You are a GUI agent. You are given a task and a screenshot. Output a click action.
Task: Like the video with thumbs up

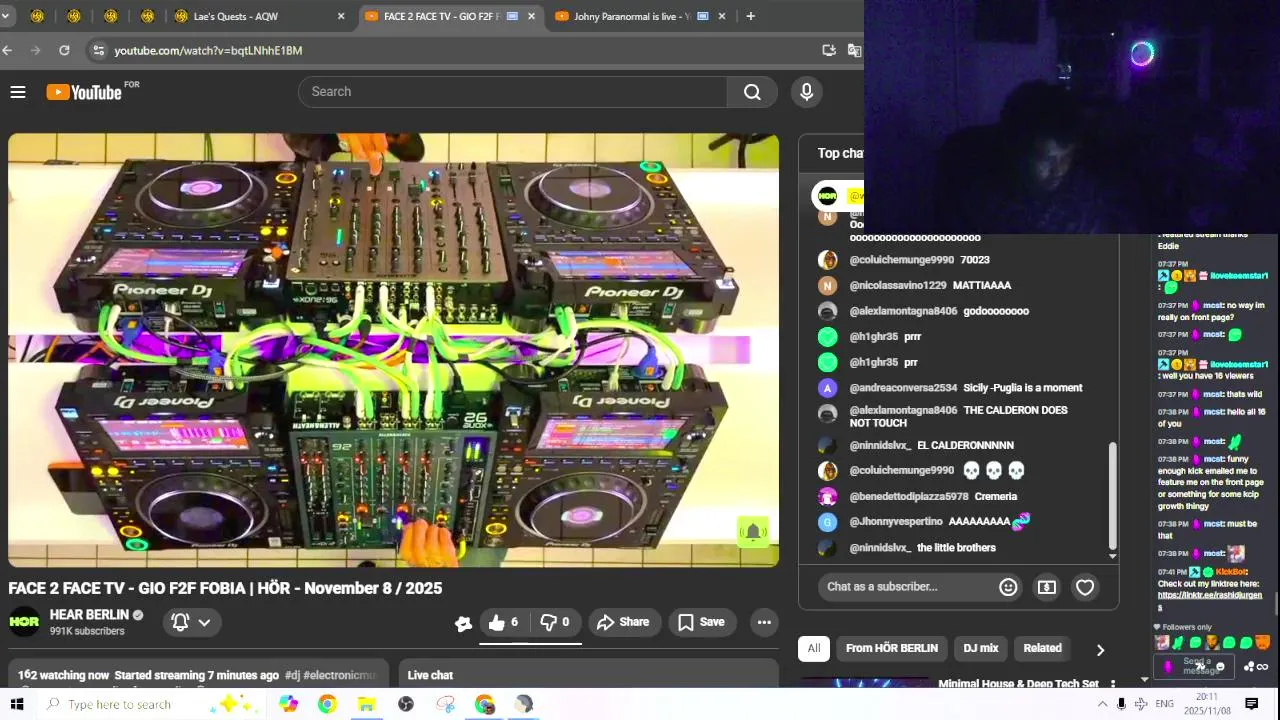503,622
